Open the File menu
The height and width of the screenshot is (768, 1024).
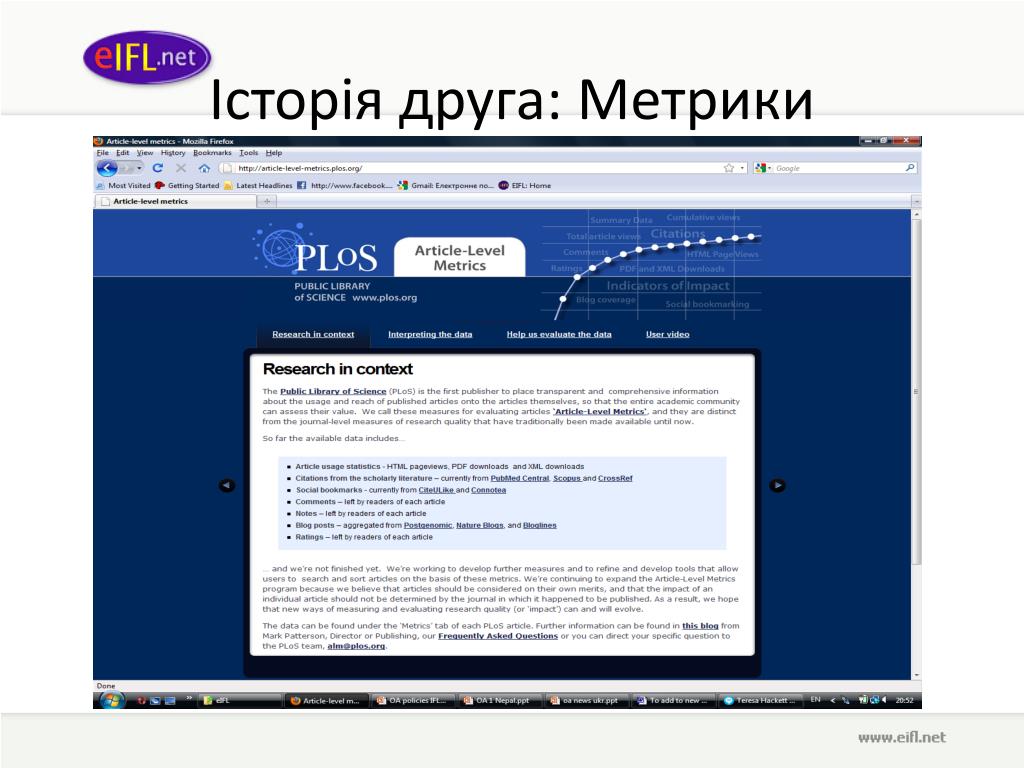[103, 153]
